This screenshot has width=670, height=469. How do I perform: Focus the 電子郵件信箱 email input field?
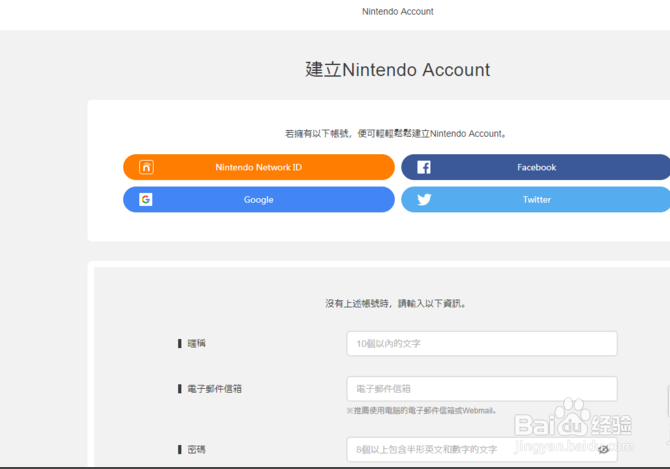pos(482,389)
